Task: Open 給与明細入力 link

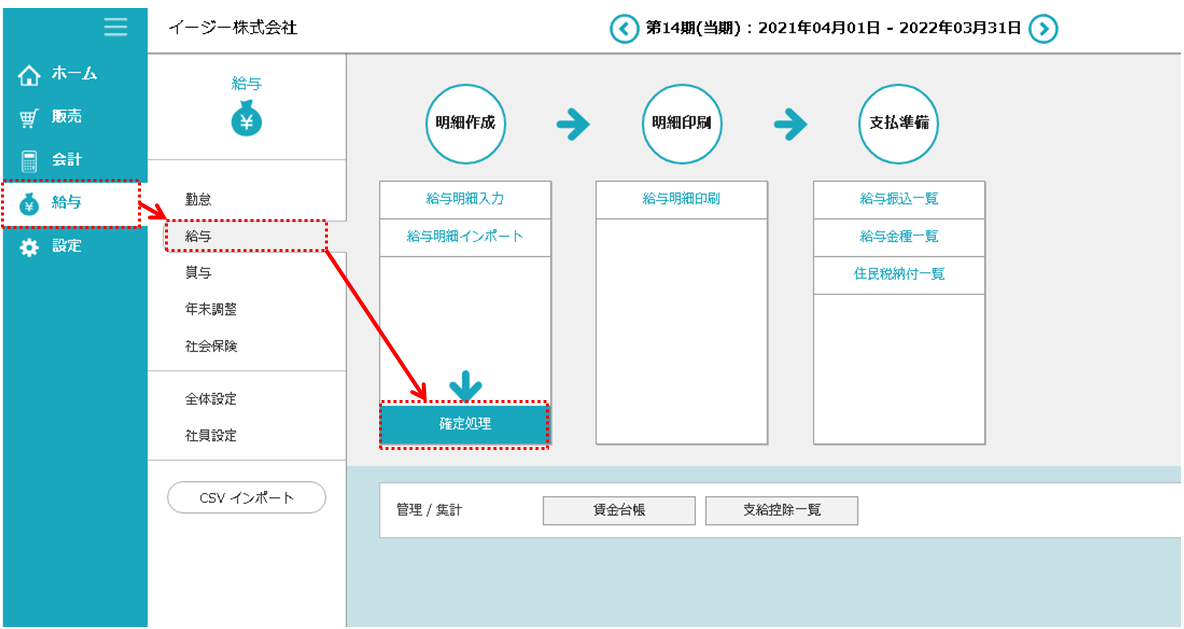Action: point(465,199)
